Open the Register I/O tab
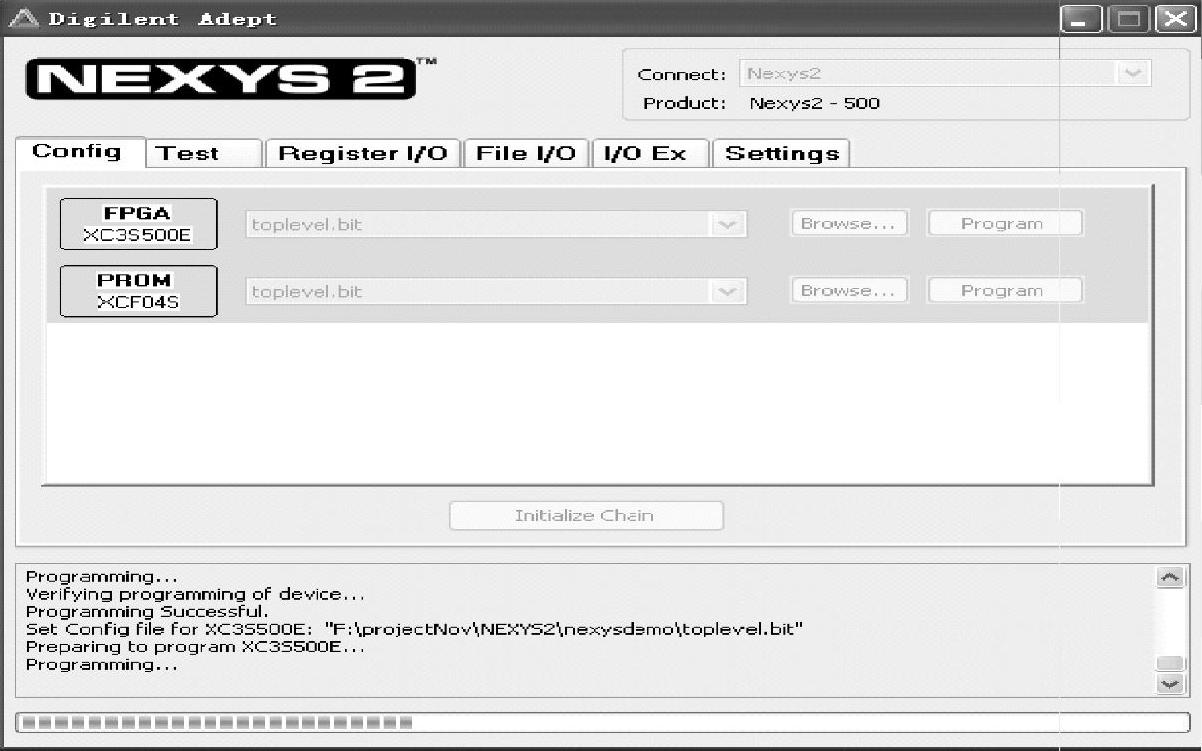The height and width of the screenshot is (751, 1202). tap(362, 153)
